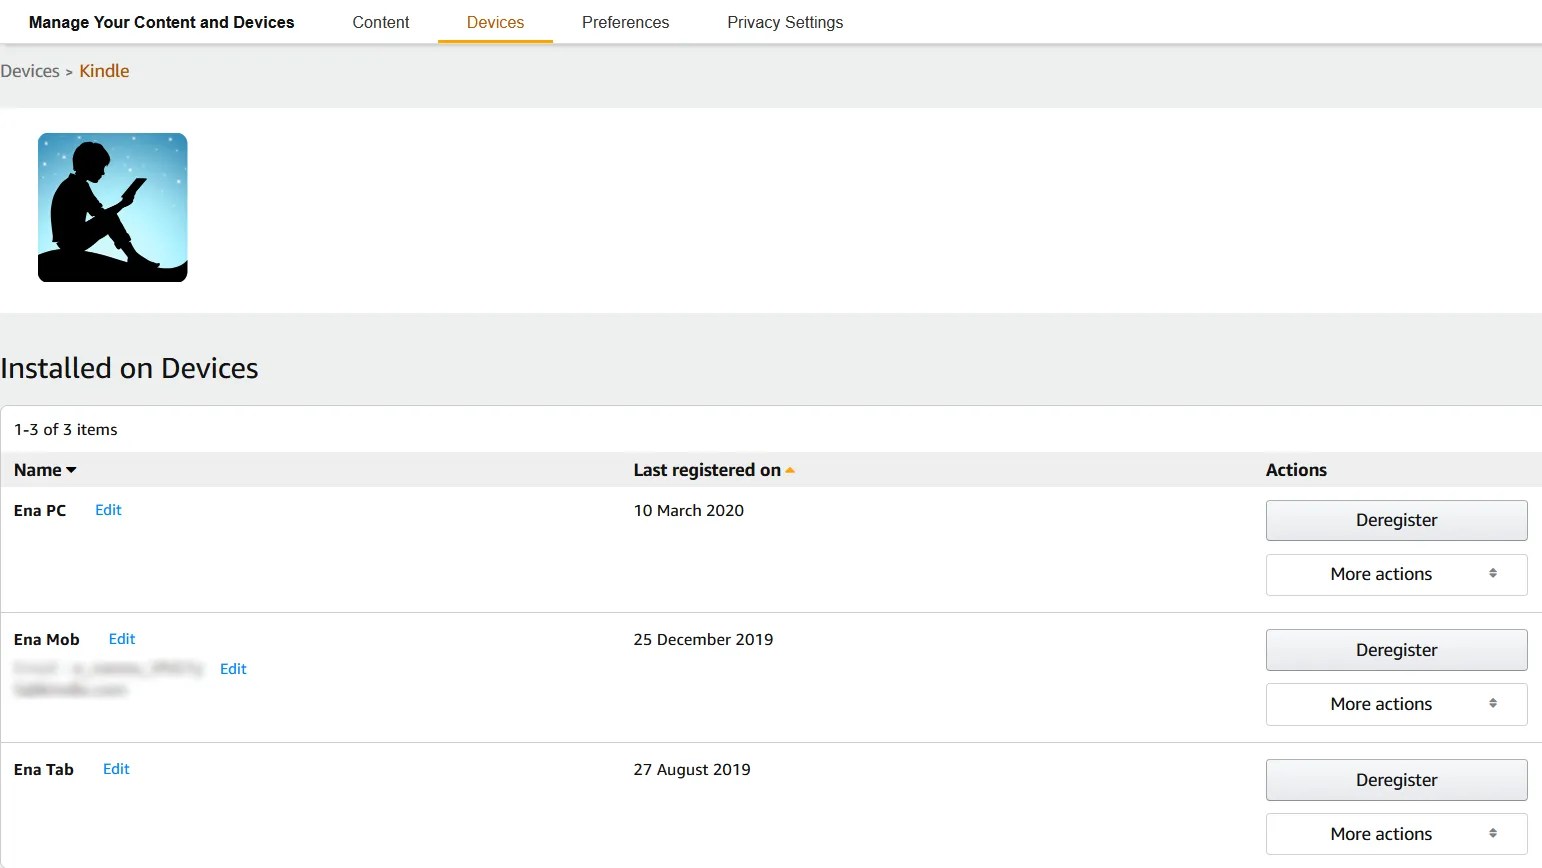
Task: Click the Name column sort arrow
Action: 71,469
